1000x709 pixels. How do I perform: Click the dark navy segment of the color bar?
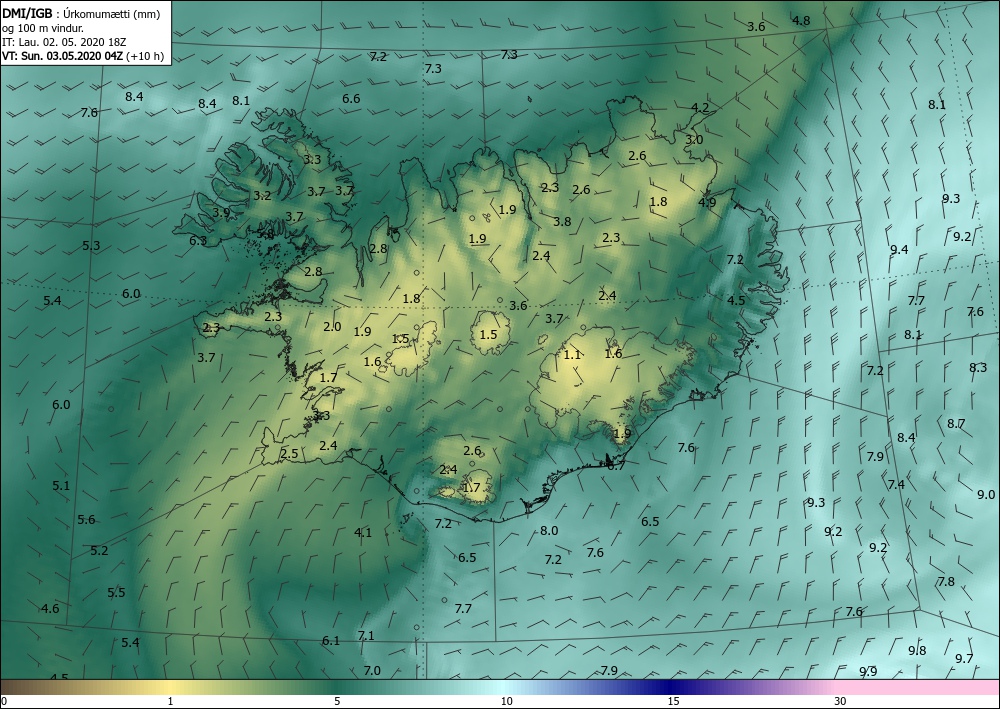click(x=670, y=687)
